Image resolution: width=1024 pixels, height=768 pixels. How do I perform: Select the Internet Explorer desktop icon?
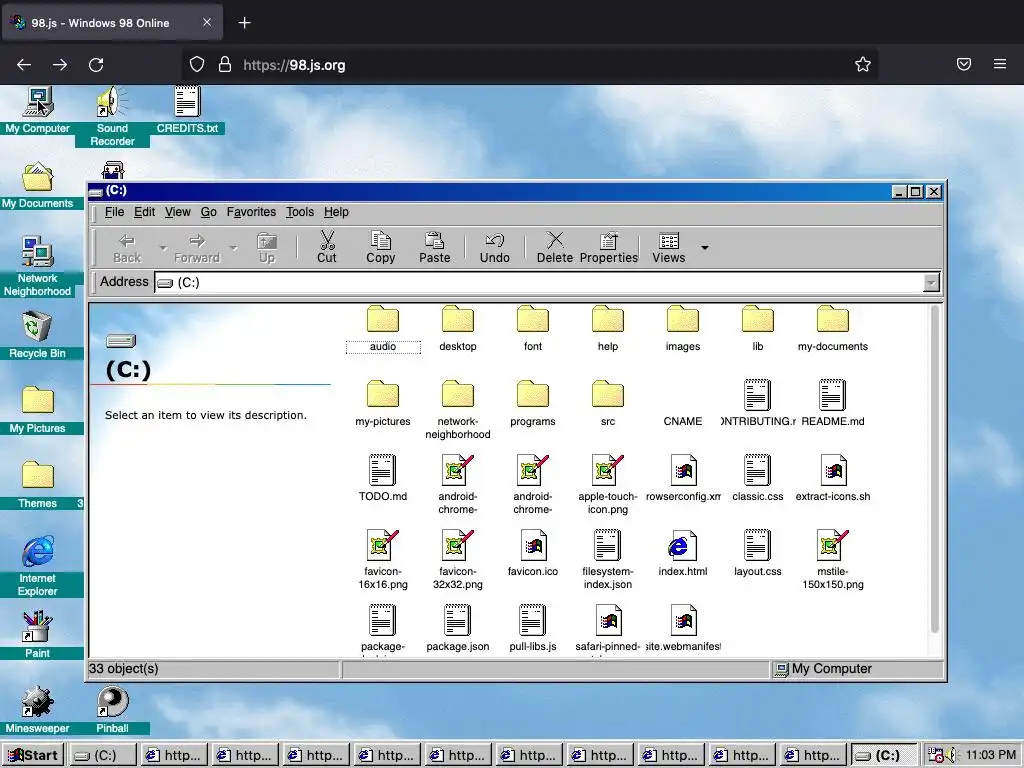pyautogui.click(x=37, y=566)
